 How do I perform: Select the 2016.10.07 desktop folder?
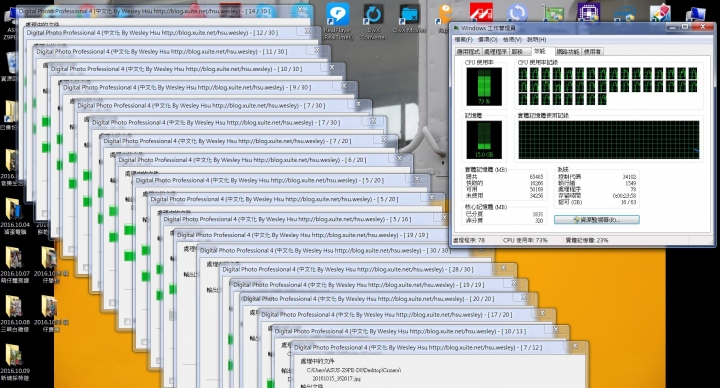(15, 264)
